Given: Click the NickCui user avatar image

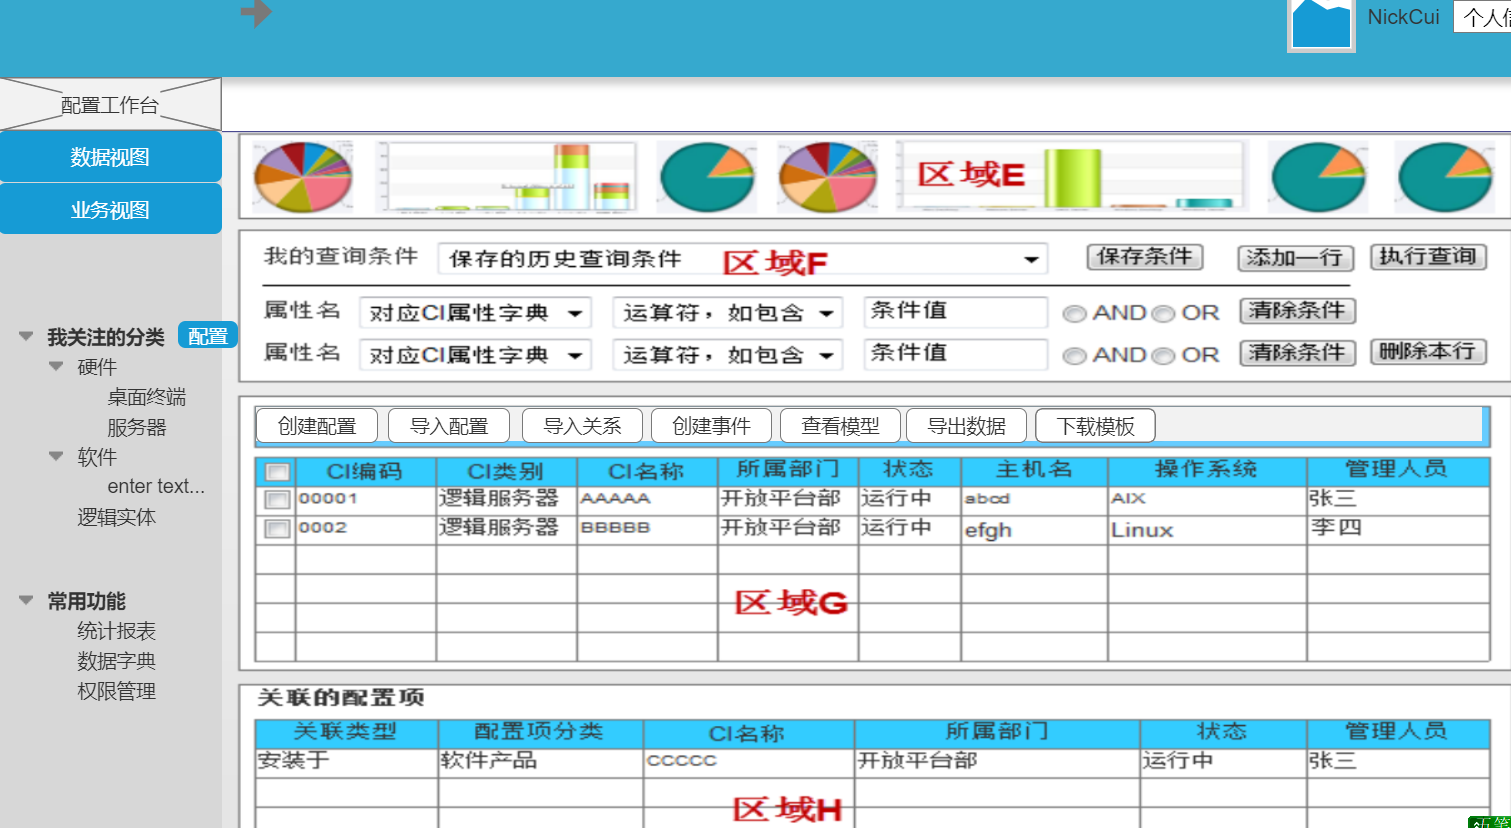Looking at the screenshot, I should pyautogui.click(x=1321, y=25).
